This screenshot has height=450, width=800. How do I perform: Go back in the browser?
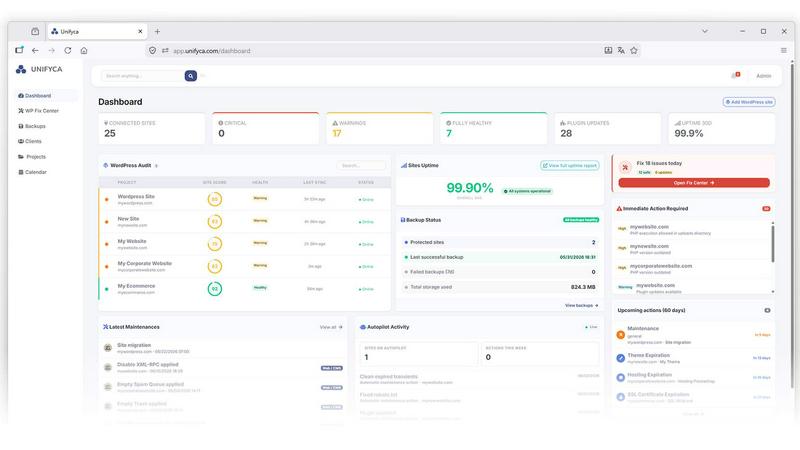pyautogui.click(x=35, y=51)
